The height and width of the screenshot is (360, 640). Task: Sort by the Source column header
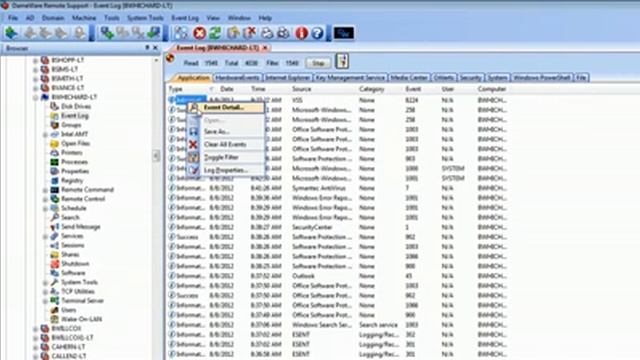point(302,89)
